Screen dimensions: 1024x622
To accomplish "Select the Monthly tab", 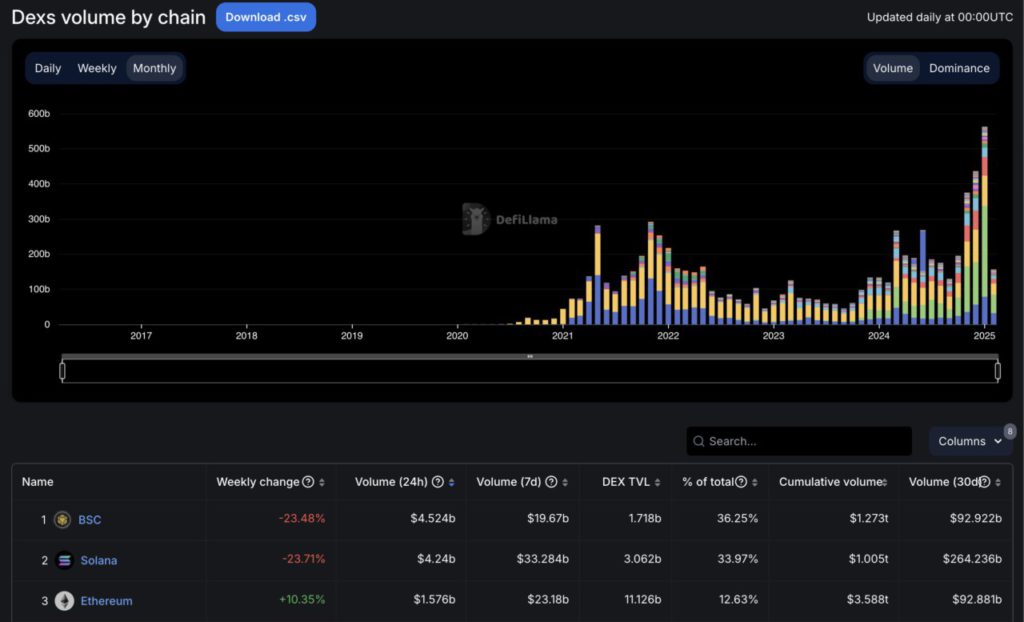I will (x=154, y=68).
